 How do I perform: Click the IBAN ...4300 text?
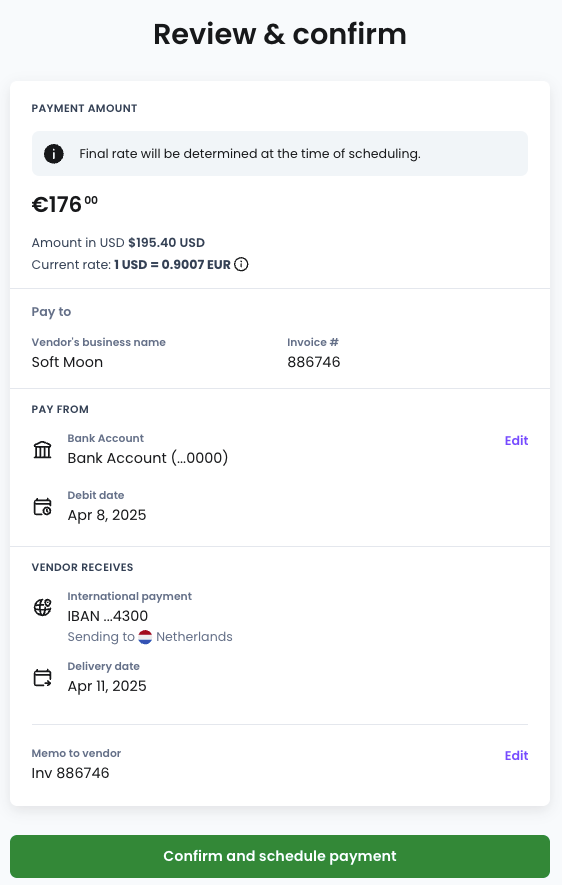tap(108, 616)
